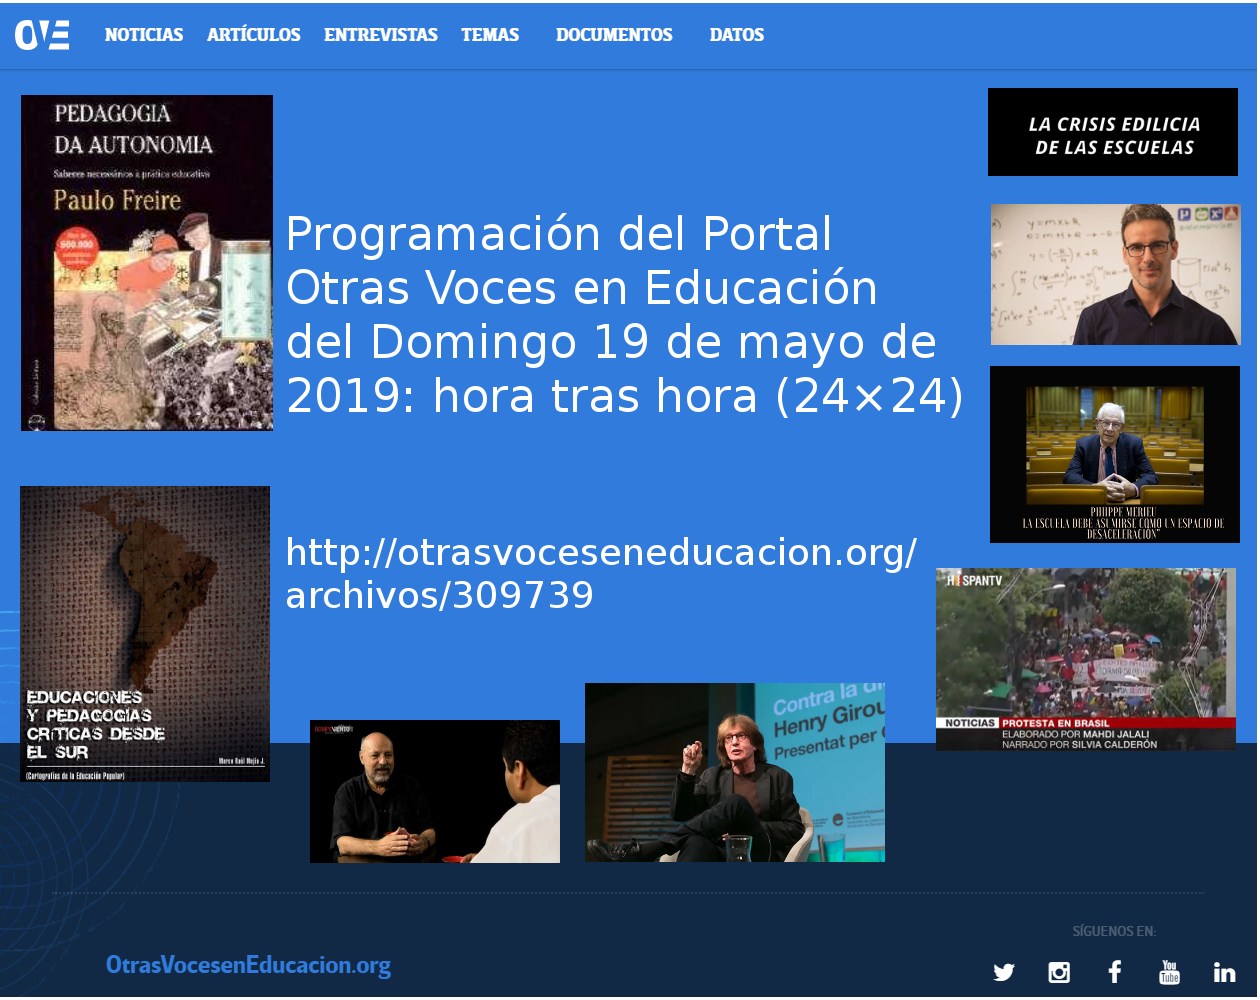Click the math whiteboard teacher thumbnail
The height and width of the screenshot is (1000, 1260).
pos(1116,275)
